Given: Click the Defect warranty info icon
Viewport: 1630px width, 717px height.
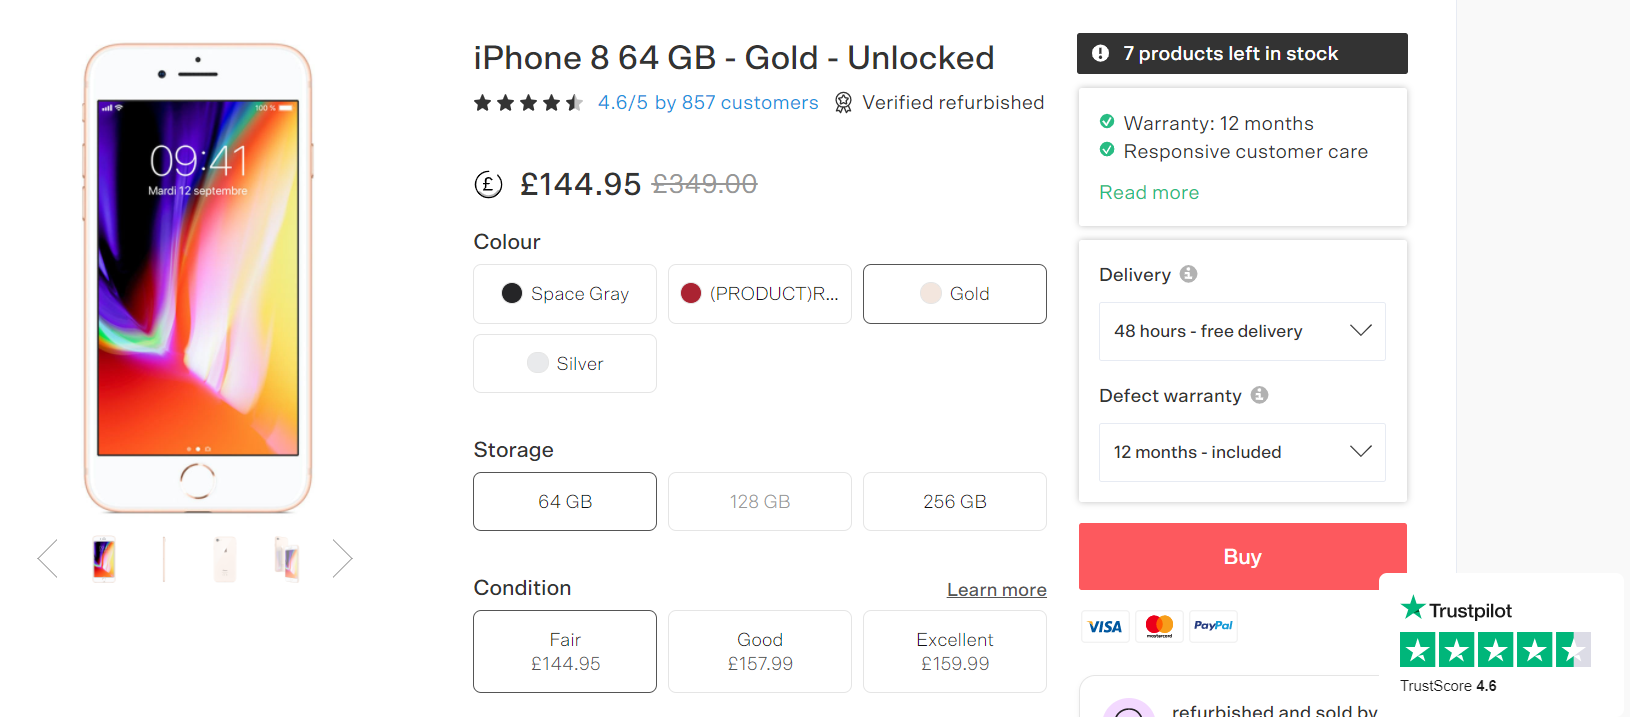Looking at the screenshot, I should pyautogui.click(x=1259, y=395).
